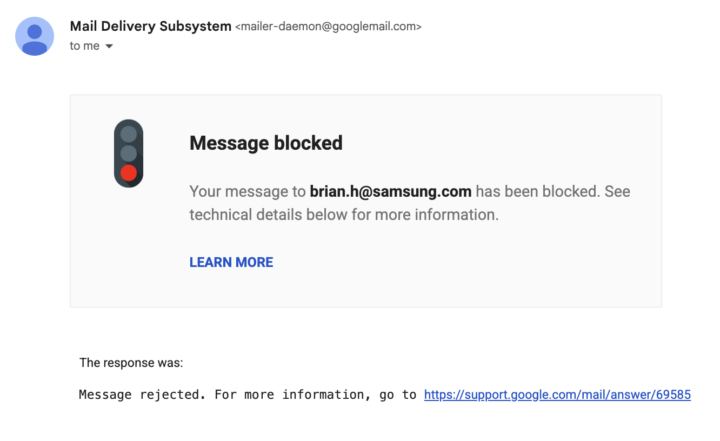Open the LEARN MORE link
This screenshot has width=720, height=441.
pos(231,262)
